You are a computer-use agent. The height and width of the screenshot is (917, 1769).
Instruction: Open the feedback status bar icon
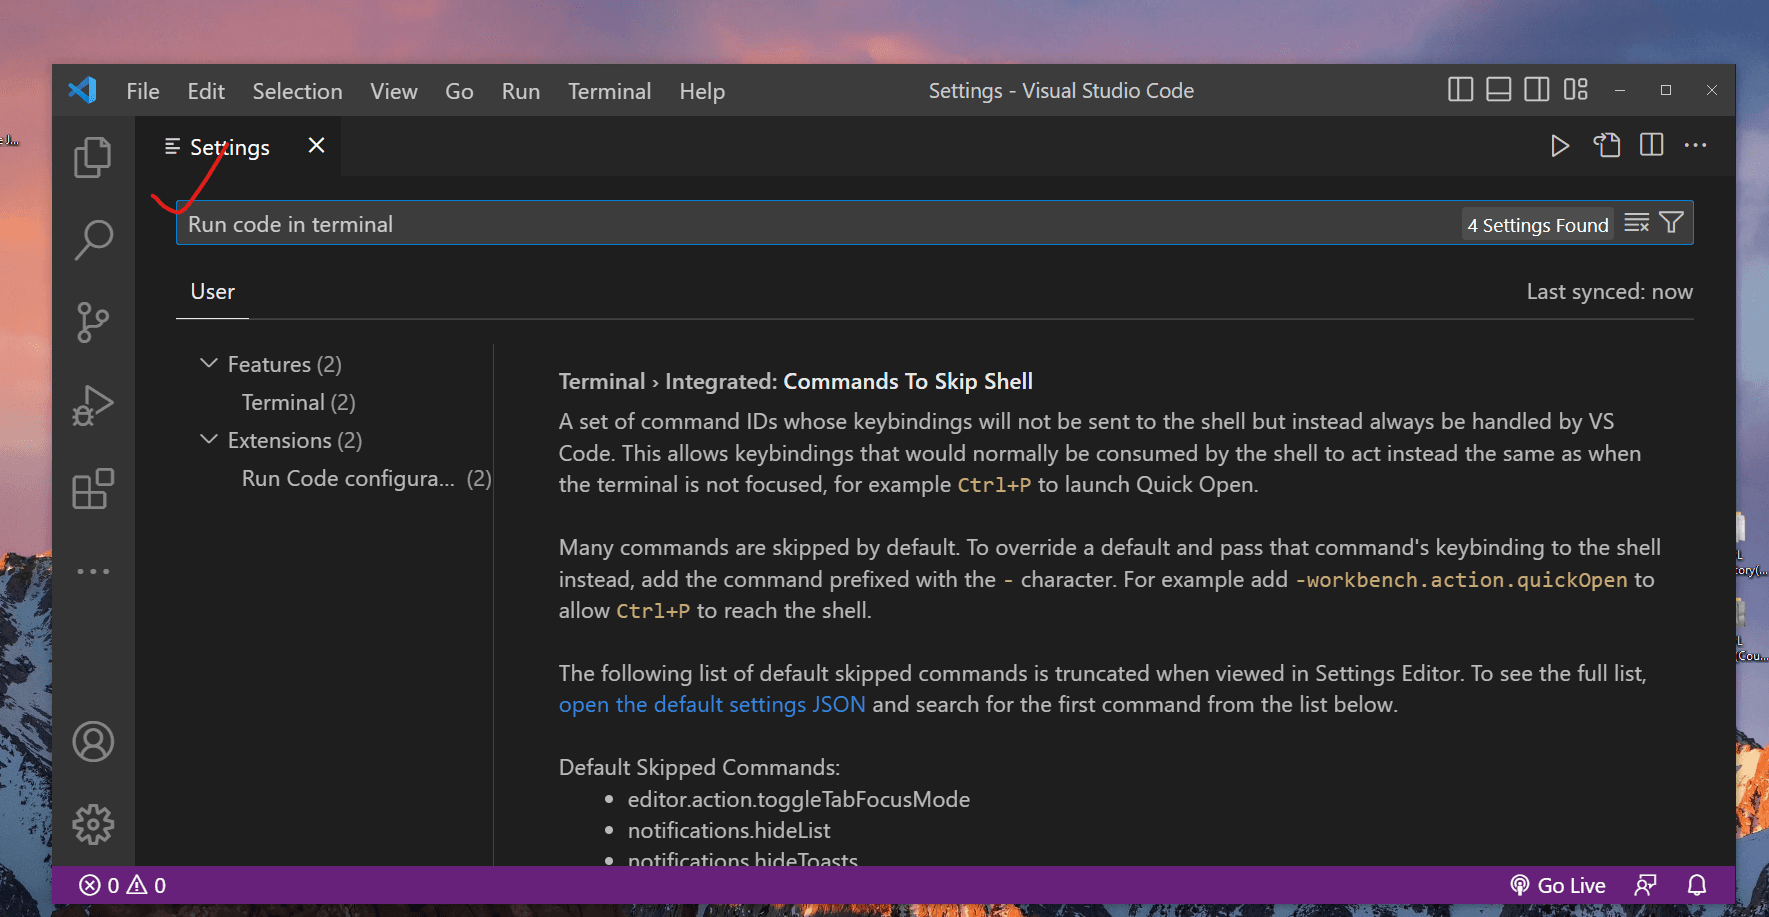[1645, 885]
